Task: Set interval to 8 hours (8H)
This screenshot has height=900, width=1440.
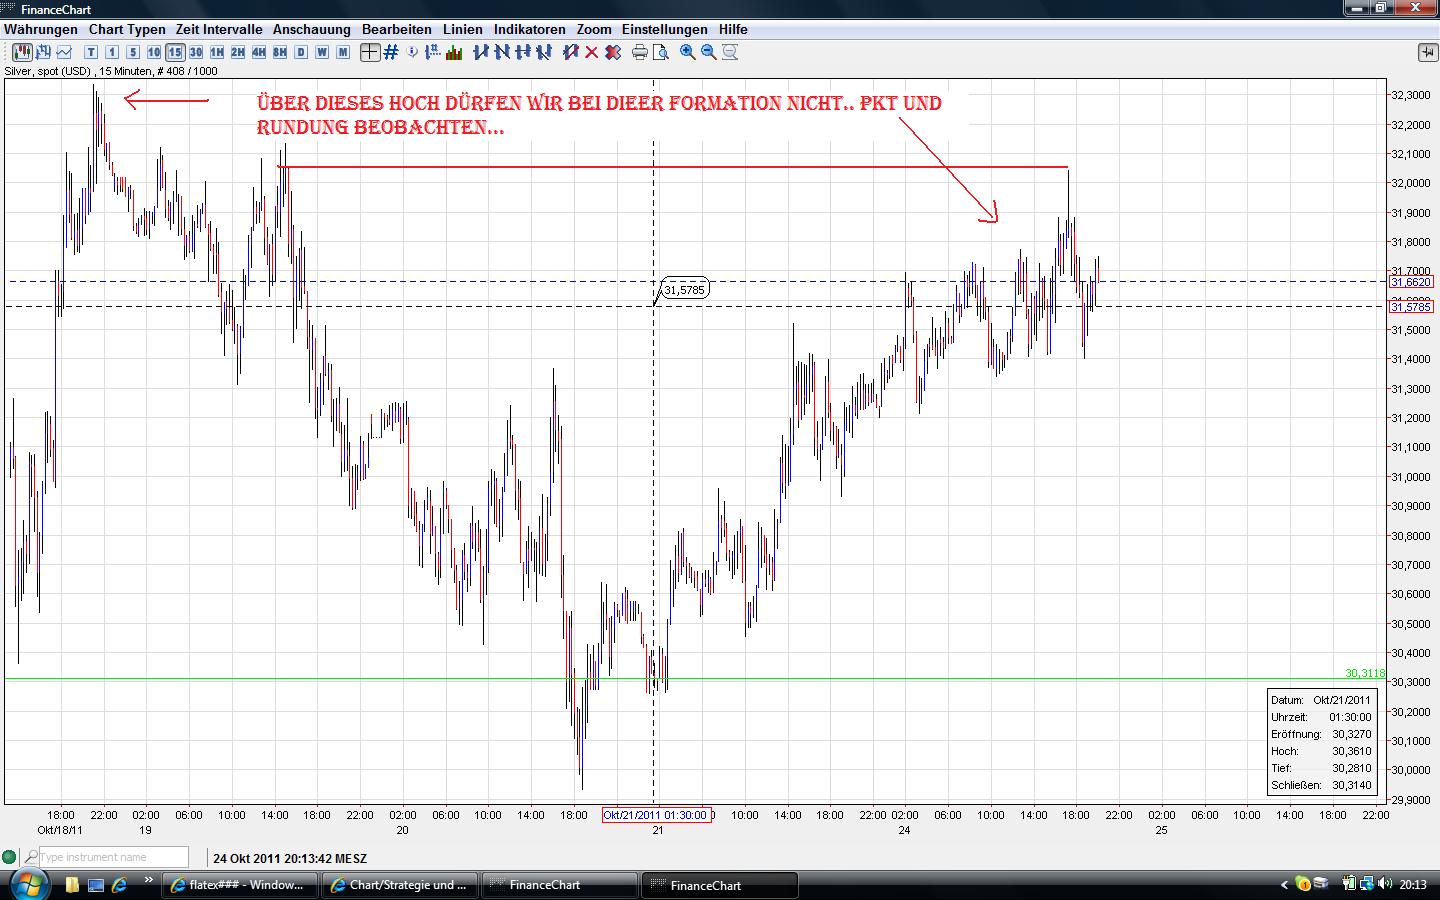Action: [280, 52]
